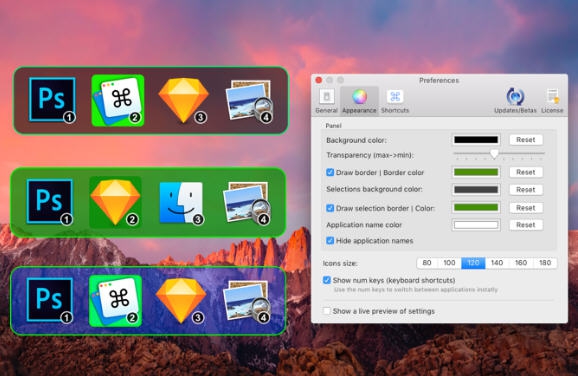
Task: Choose the Finder icon in the green panel
Action: pos(181,203)
